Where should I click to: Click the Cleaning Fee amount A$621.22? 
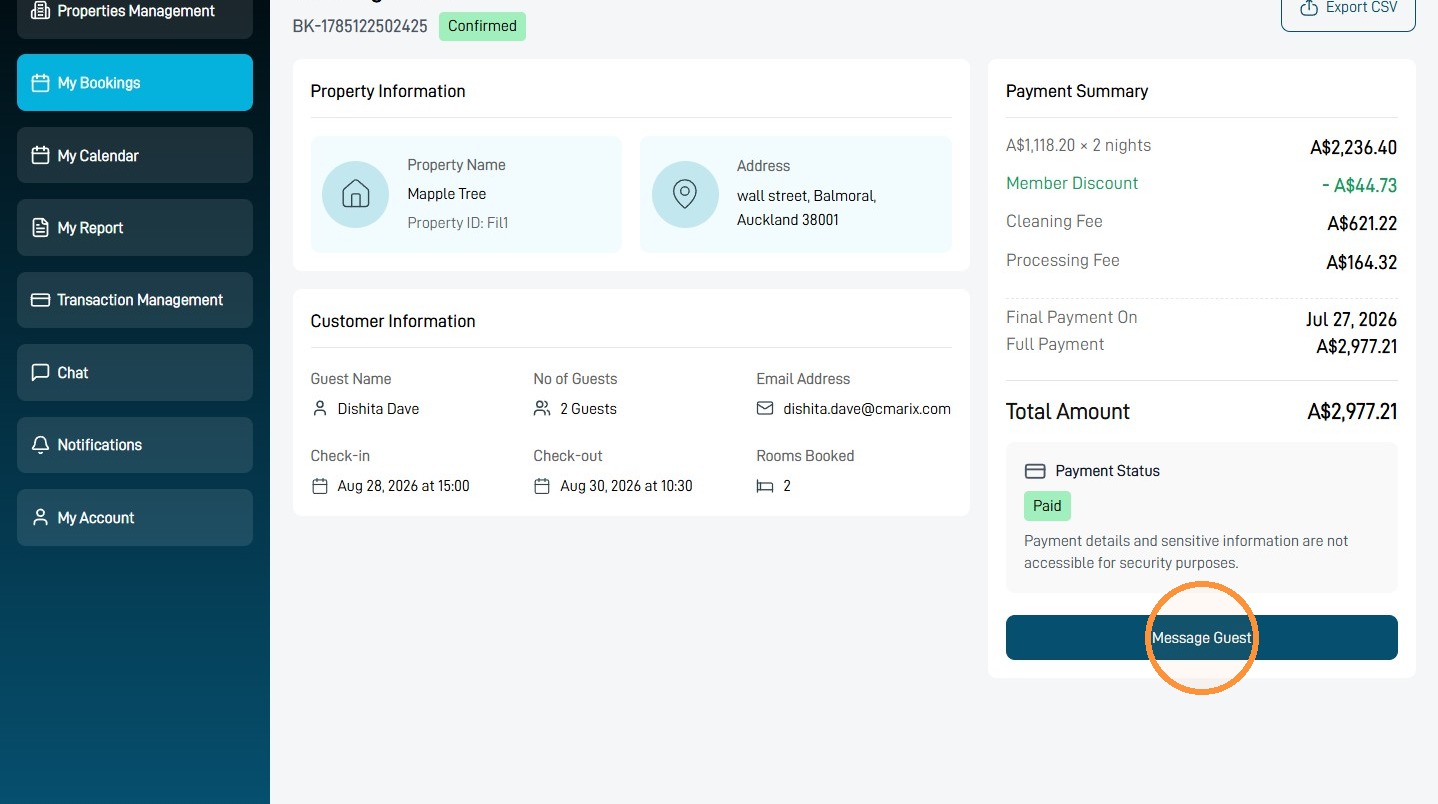[x=1362, y=224]
